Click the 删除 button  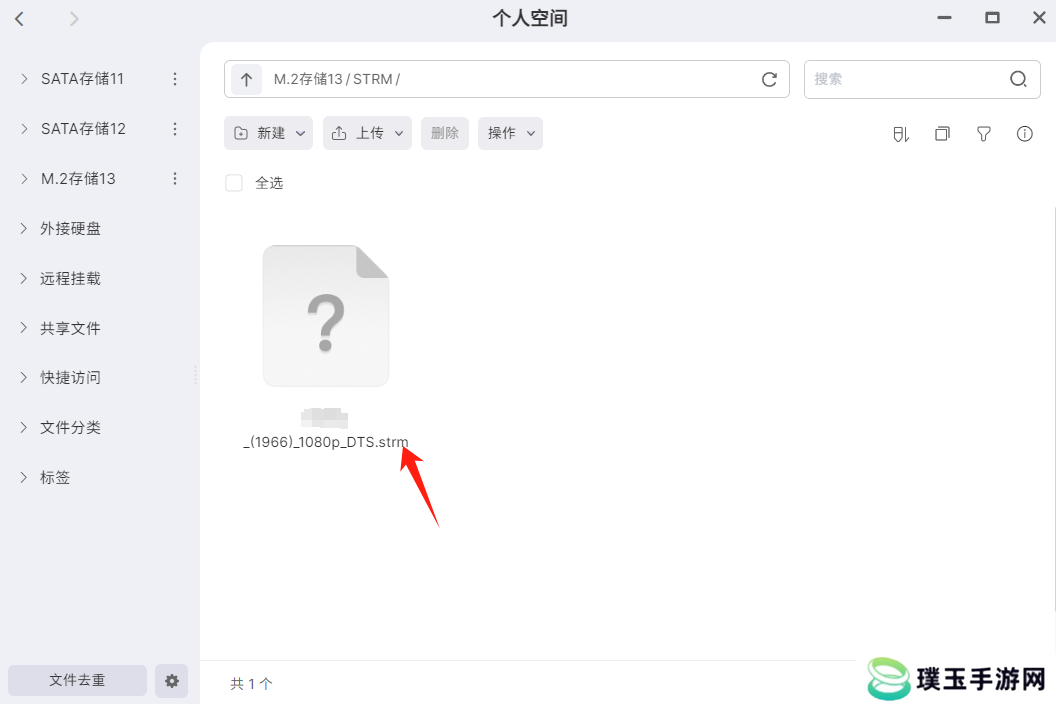[444, 133]
